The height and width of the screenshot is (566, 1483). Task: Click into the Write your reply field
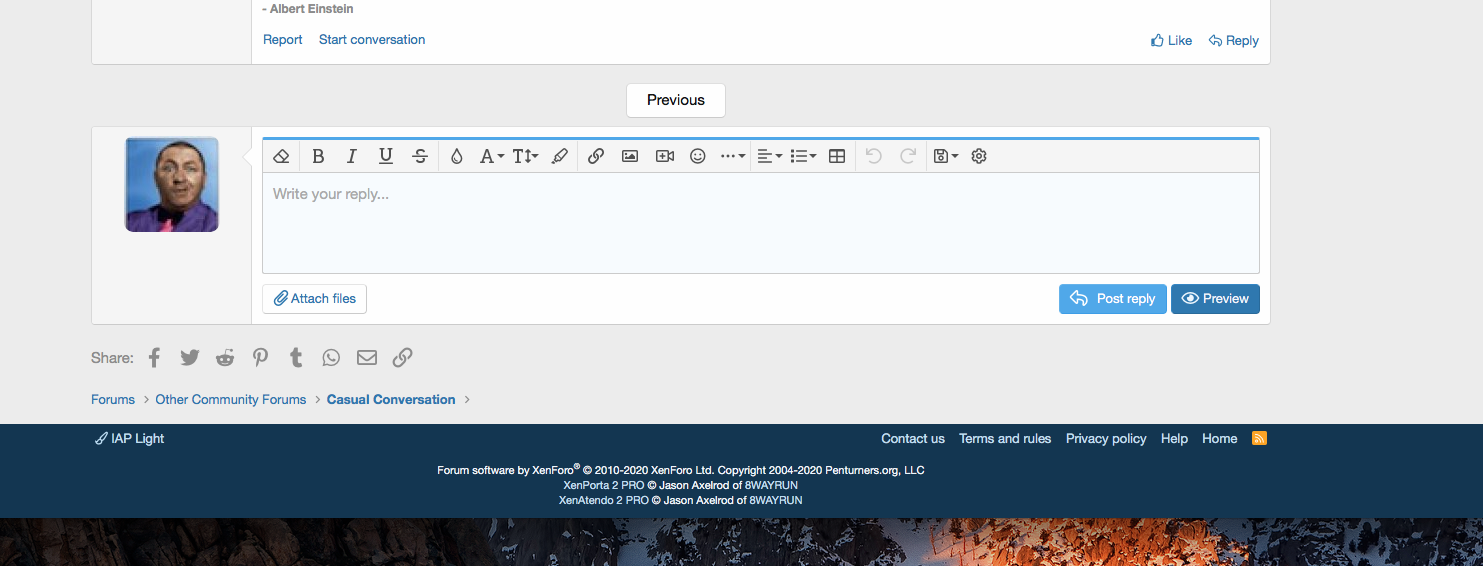(760, 222)
